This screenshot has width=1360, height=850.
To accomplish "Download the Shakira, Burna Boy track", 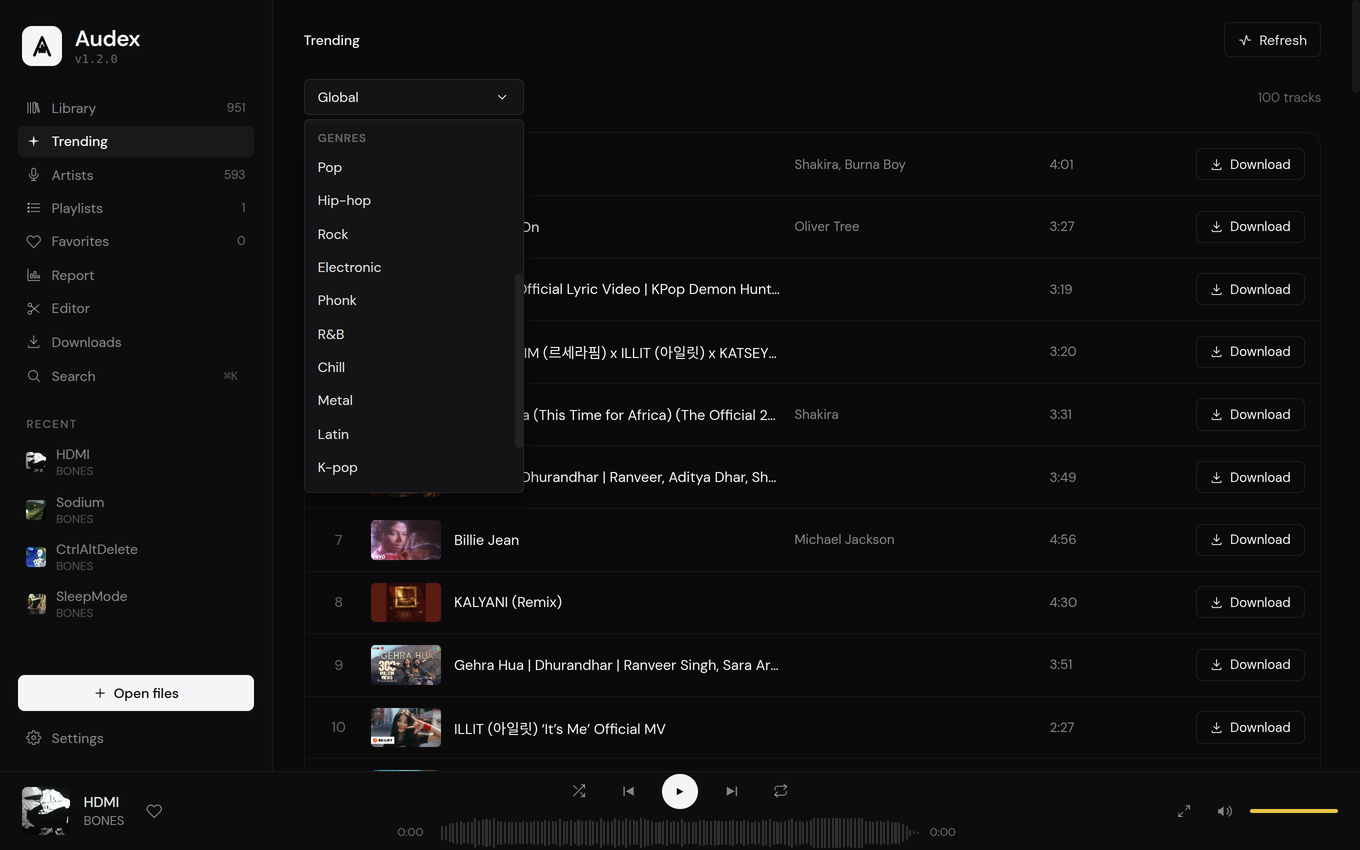I will [1250, 164].
